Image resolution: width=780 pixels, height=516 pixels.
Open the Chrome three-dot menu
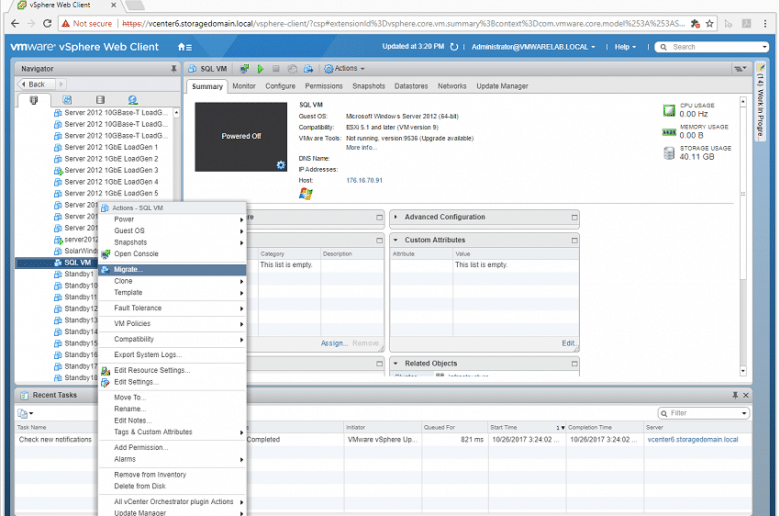765,23
